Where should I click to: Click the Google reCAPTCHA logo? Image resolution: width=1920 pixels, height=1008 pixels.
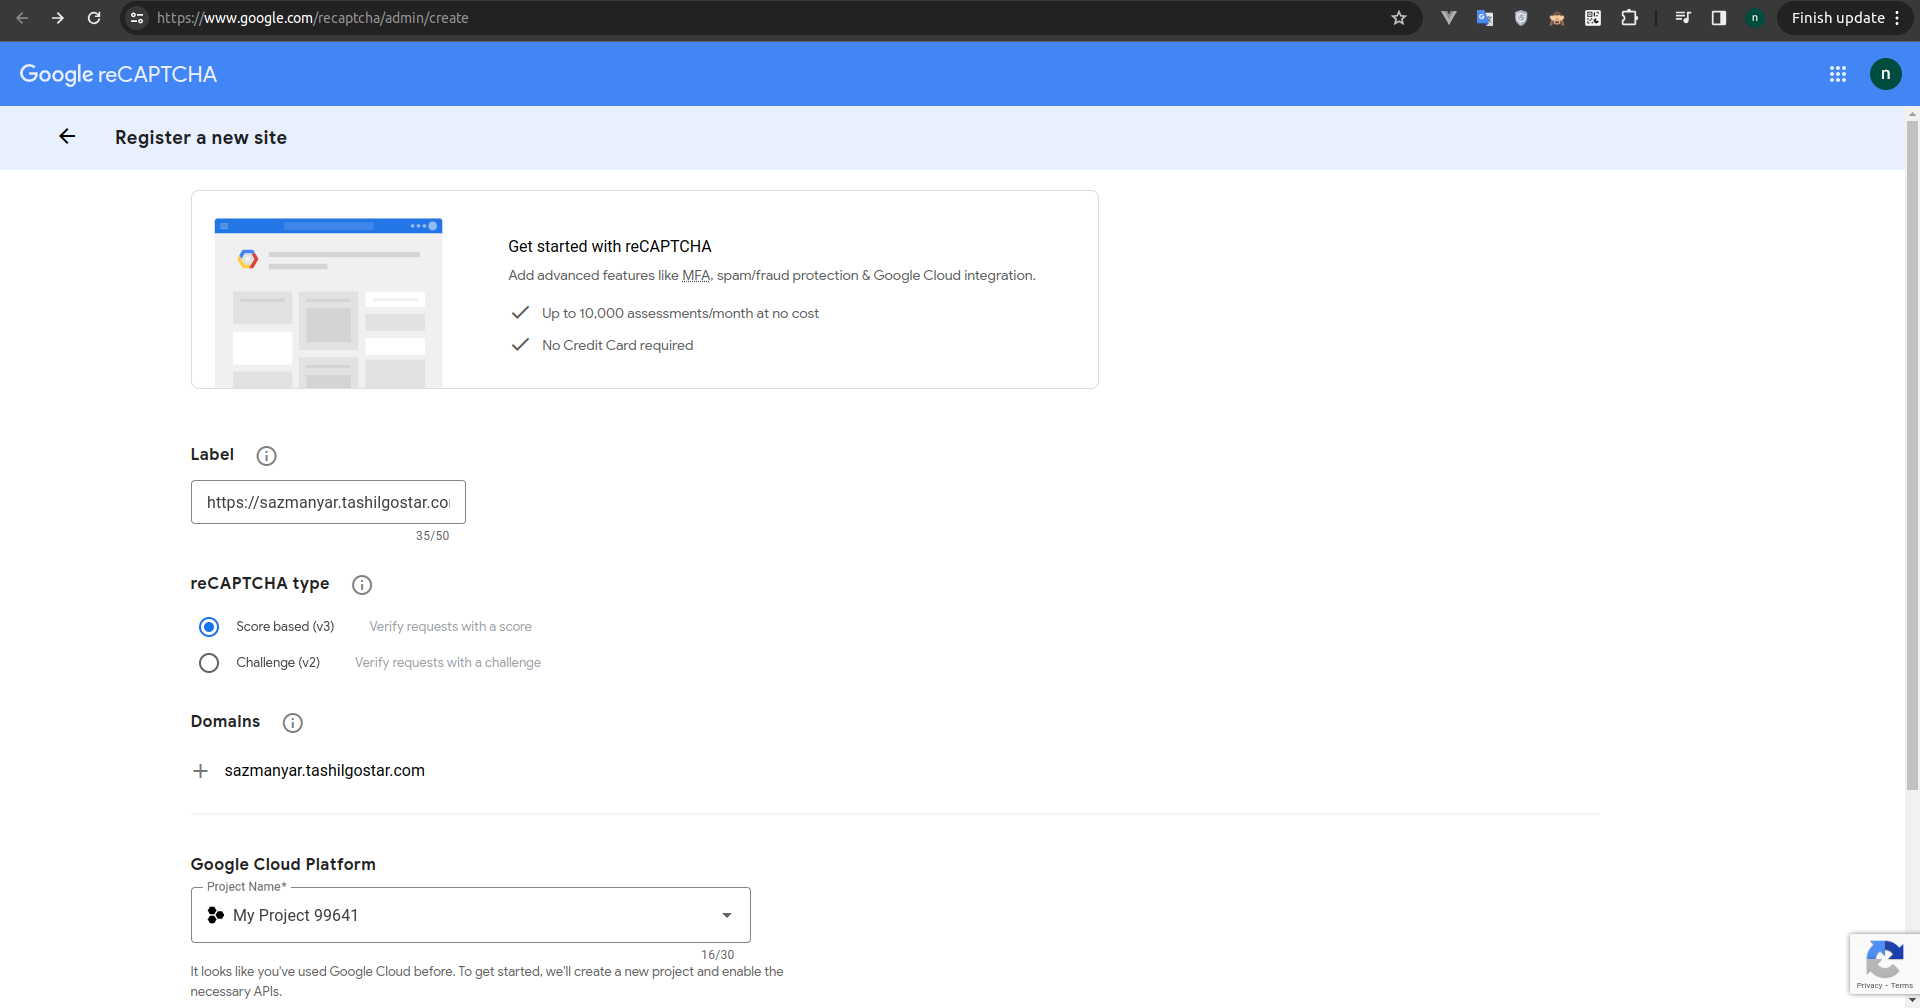tap(118, 74)
